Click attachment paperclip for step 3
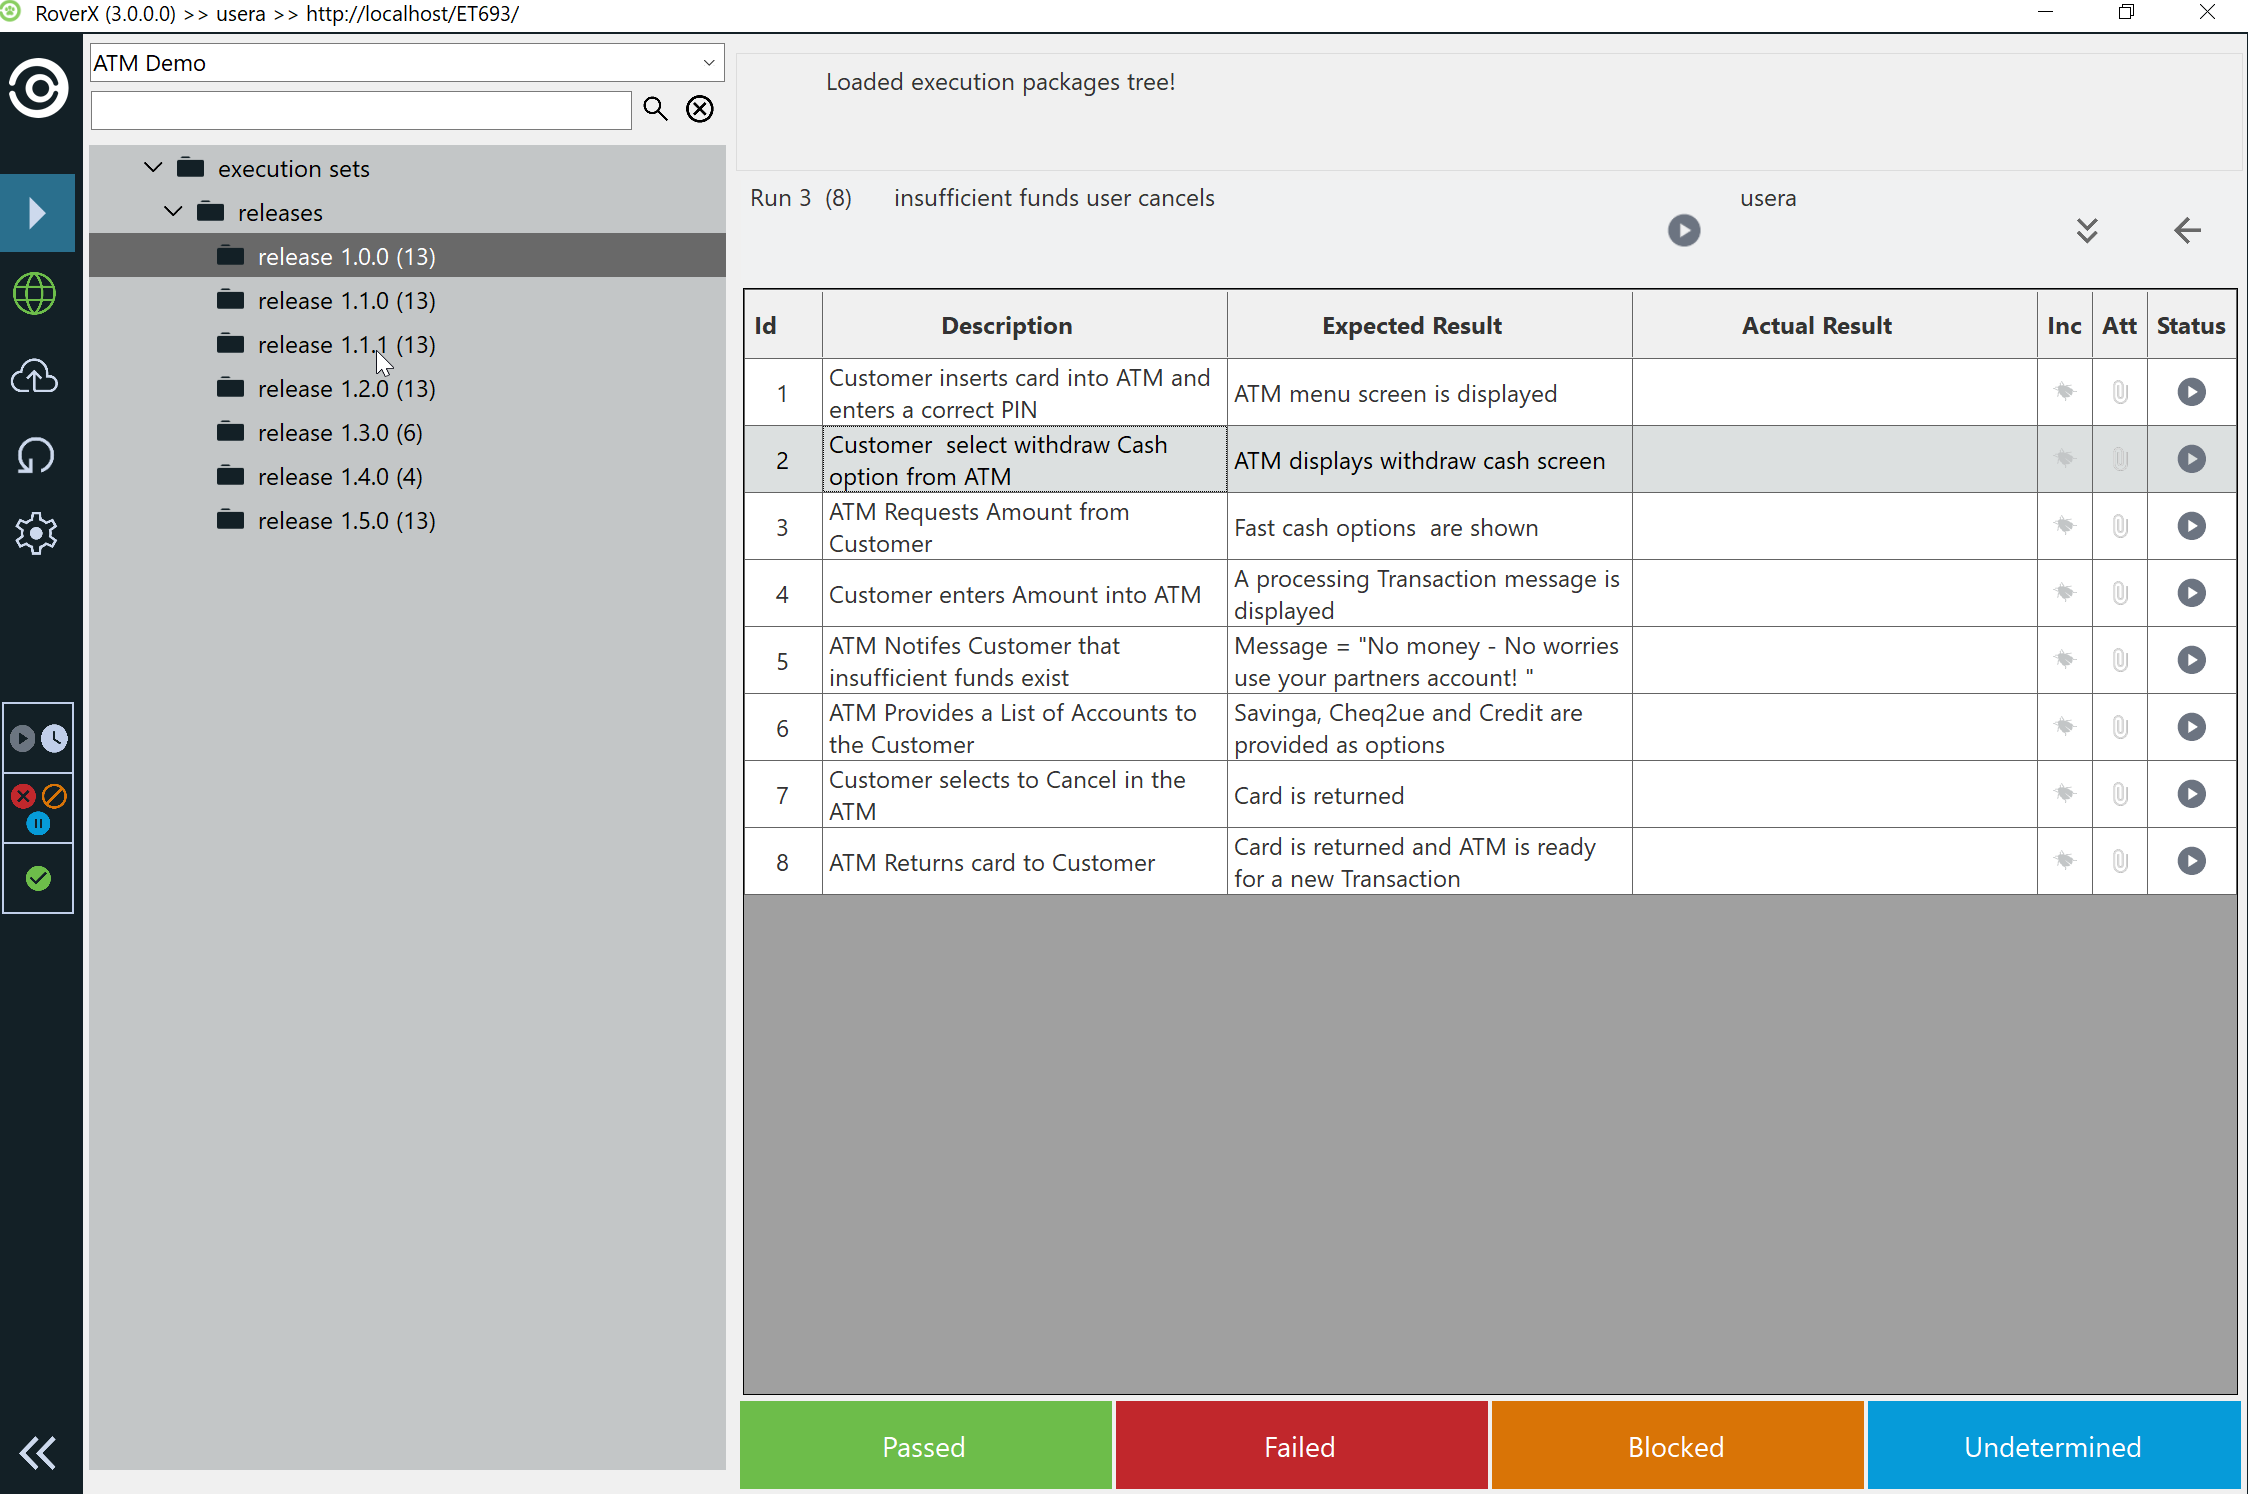Screen dimensions: 2248x1494 point(2119,526)
